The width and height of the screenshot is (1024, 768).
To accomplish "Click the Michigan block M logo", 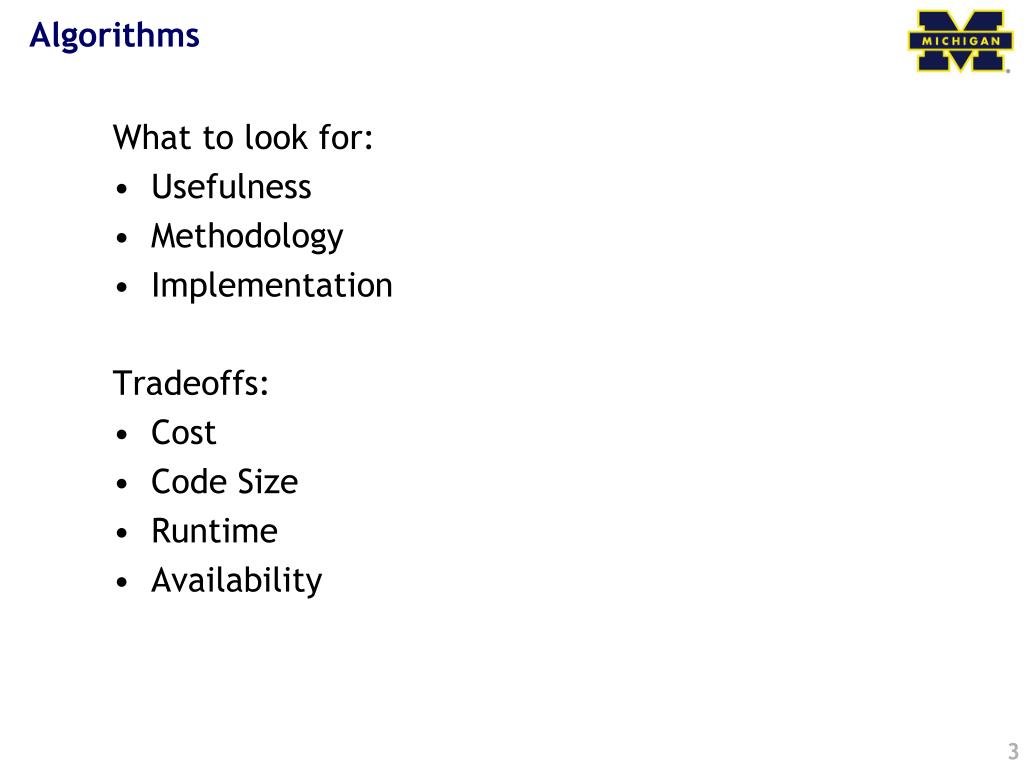I will 960,40.
